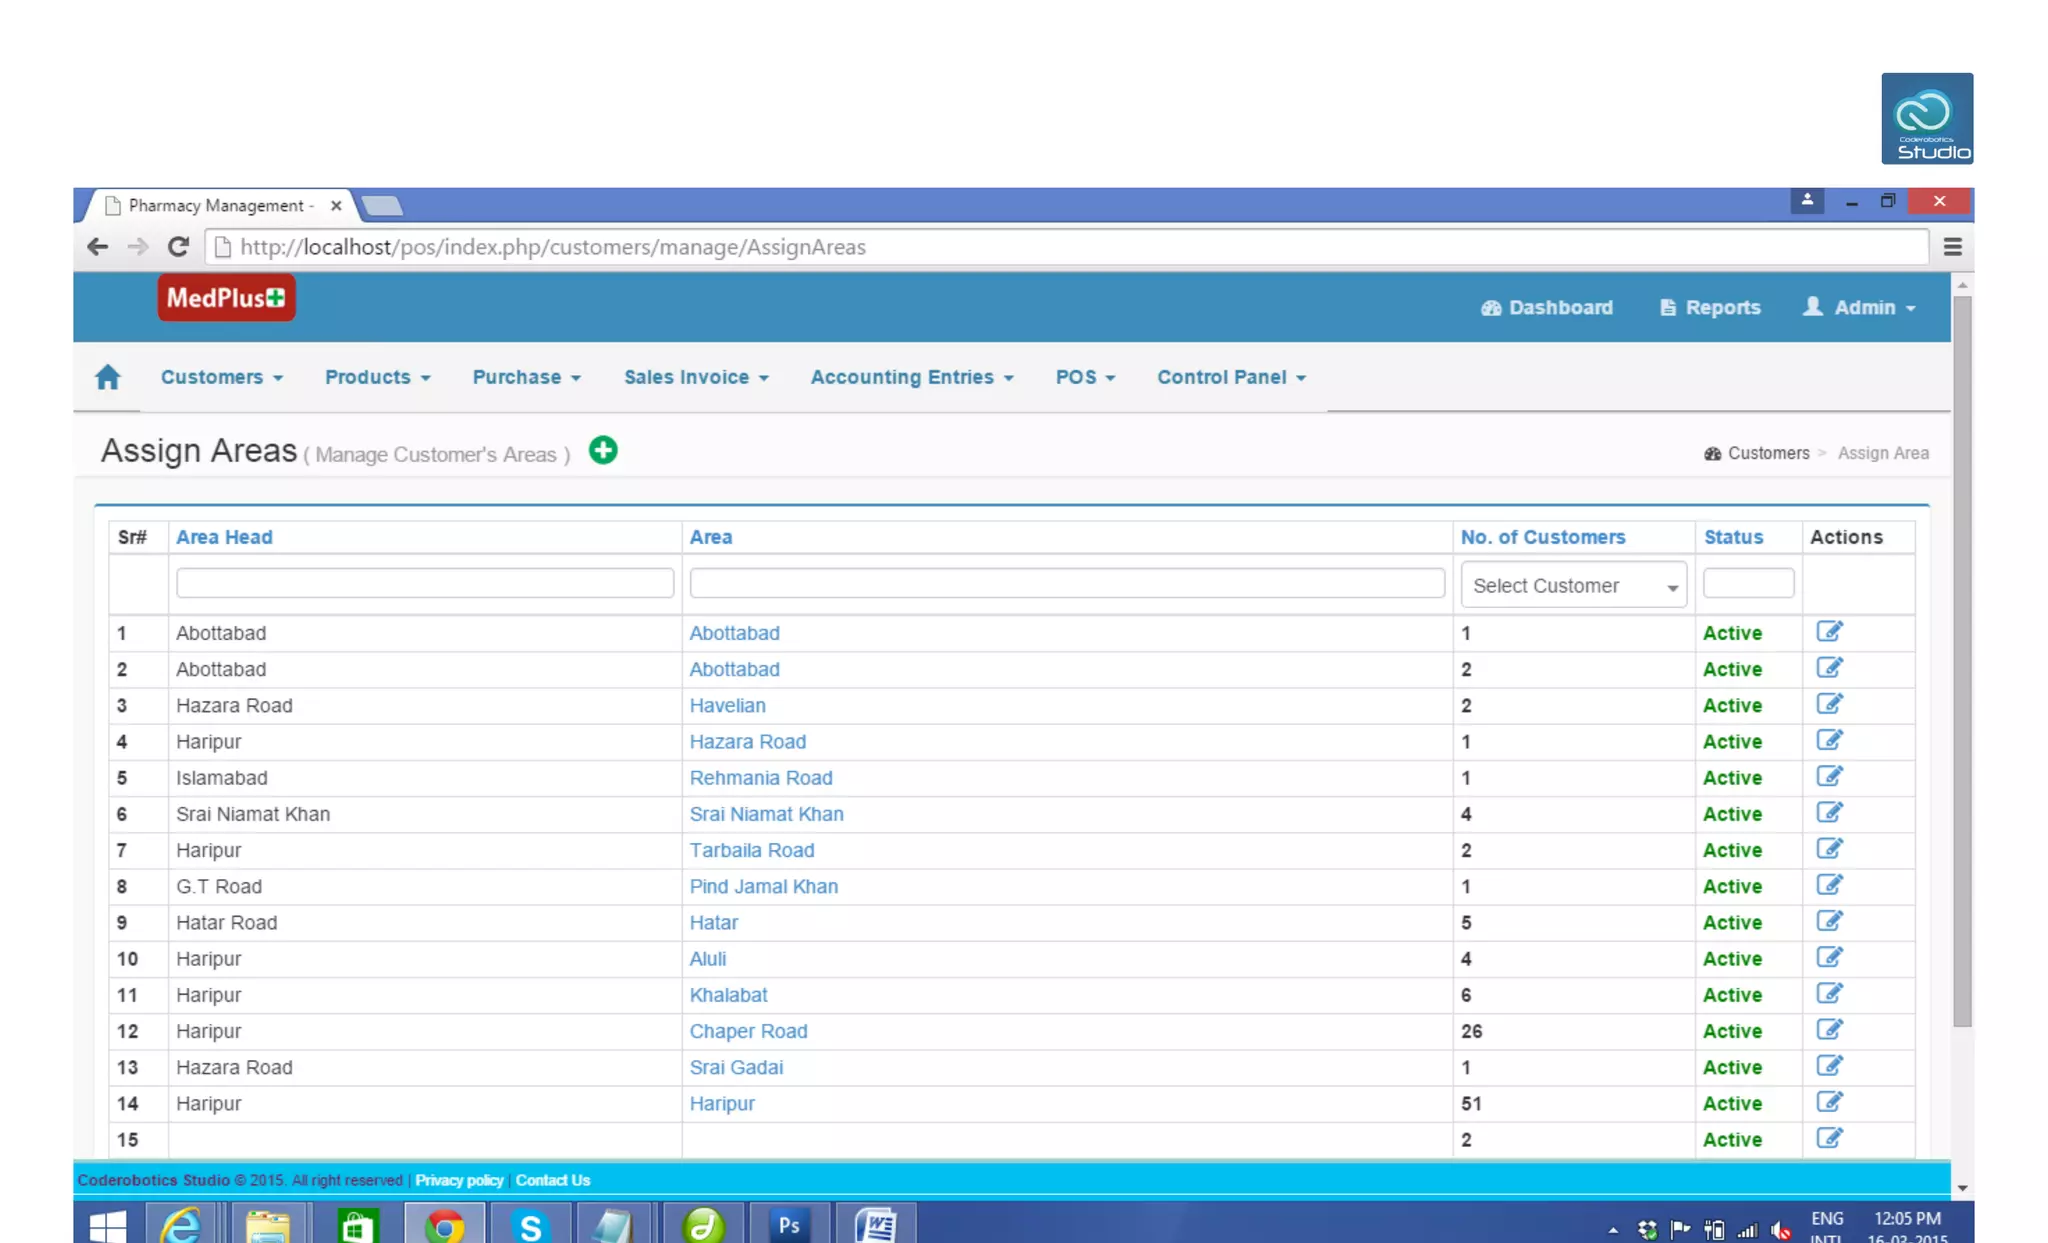Open the Select Customer dropdown
Viewport: 2048px width, 1243px height.
1573,586
